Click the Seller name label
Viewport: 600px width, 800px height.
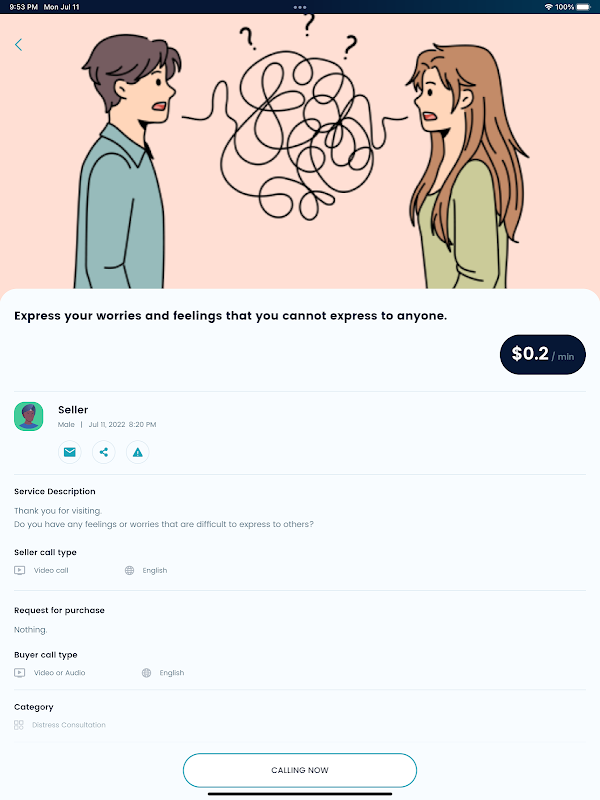[73, 410]
